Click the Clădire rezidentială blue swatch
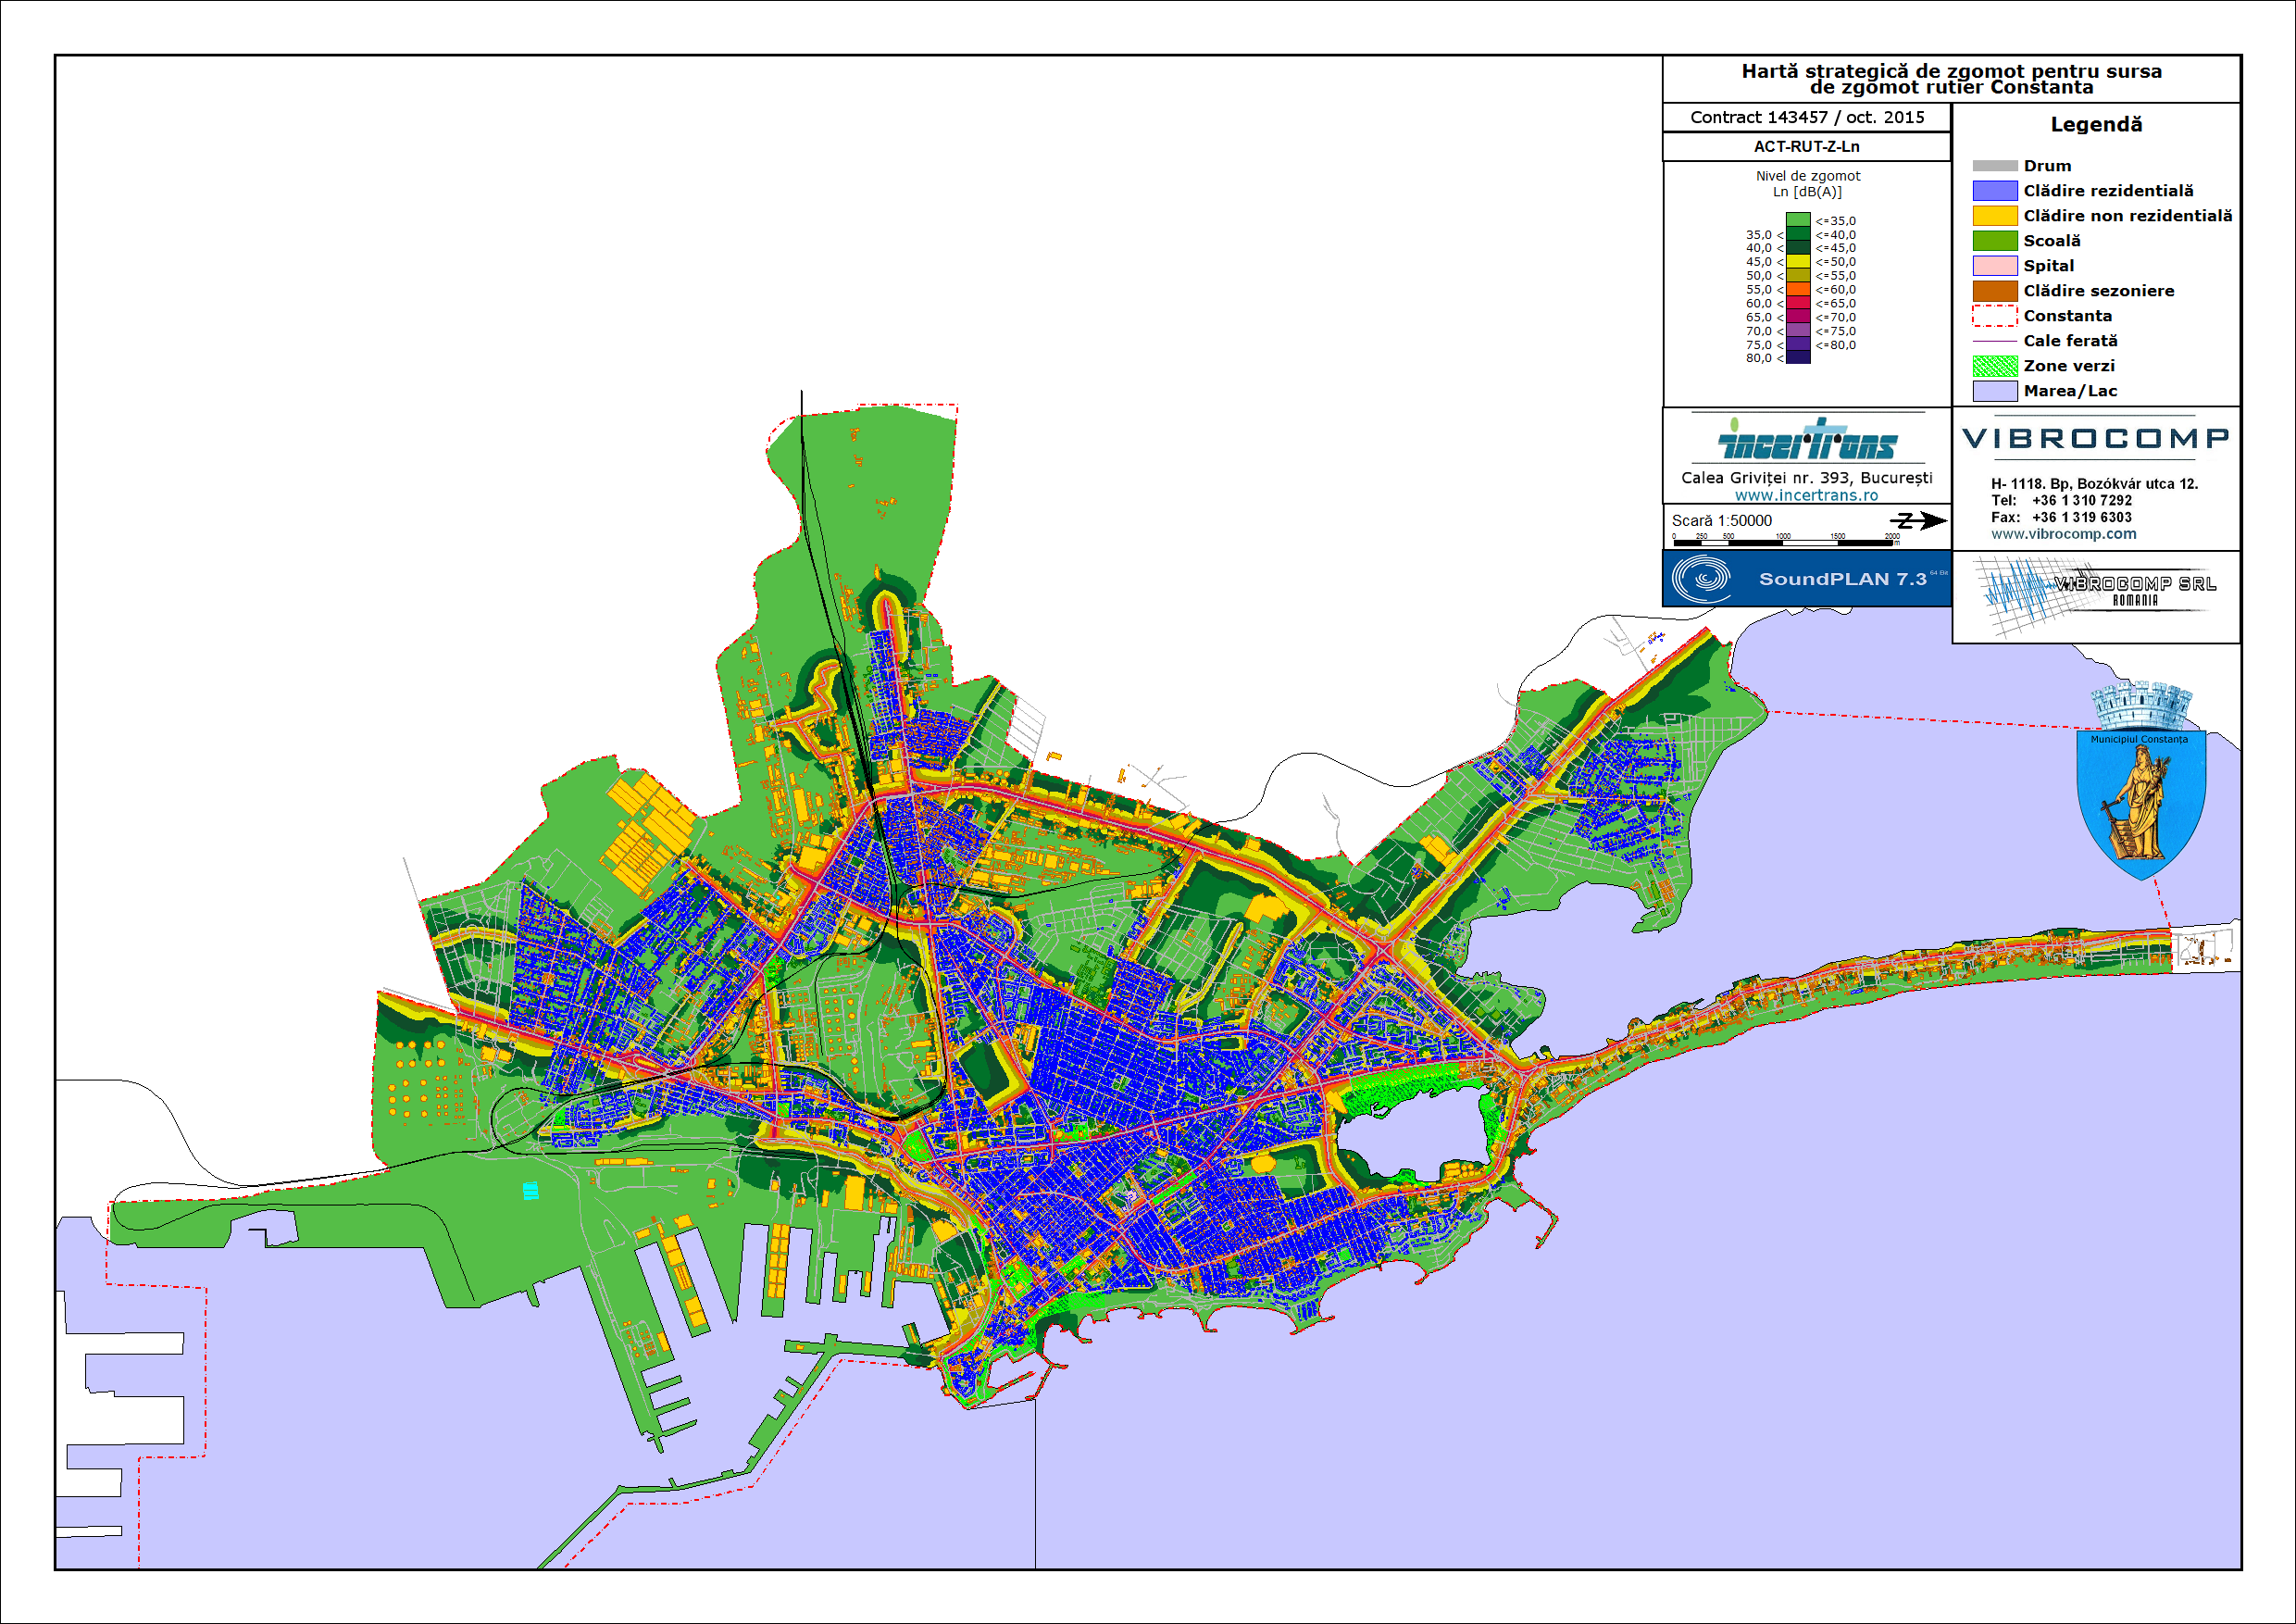Viewport: 2296px width, 1624px height. [x=1994, y=191]
